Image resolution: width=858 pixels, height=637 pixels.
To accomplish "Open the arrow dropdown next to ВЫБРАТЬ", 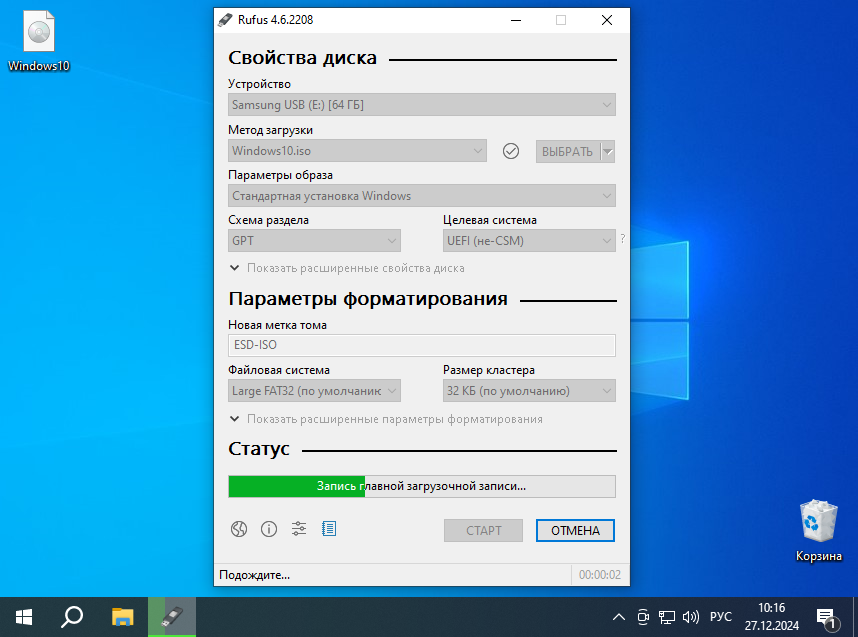I will (607, 150).
